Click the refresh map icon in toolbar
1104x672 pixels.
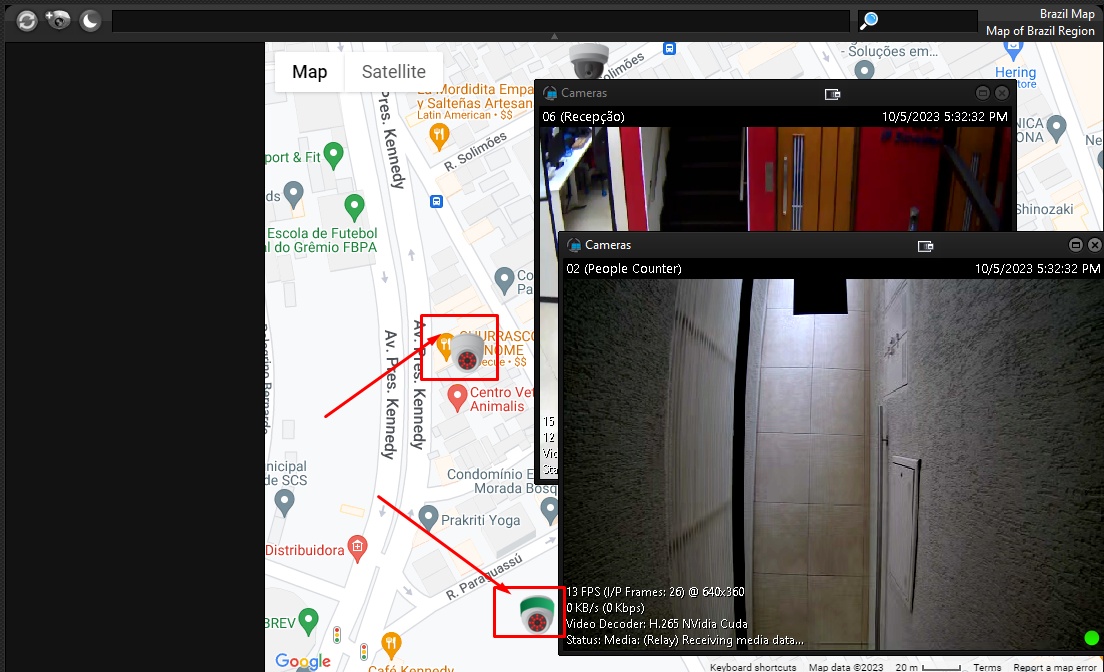click(27, 21)
